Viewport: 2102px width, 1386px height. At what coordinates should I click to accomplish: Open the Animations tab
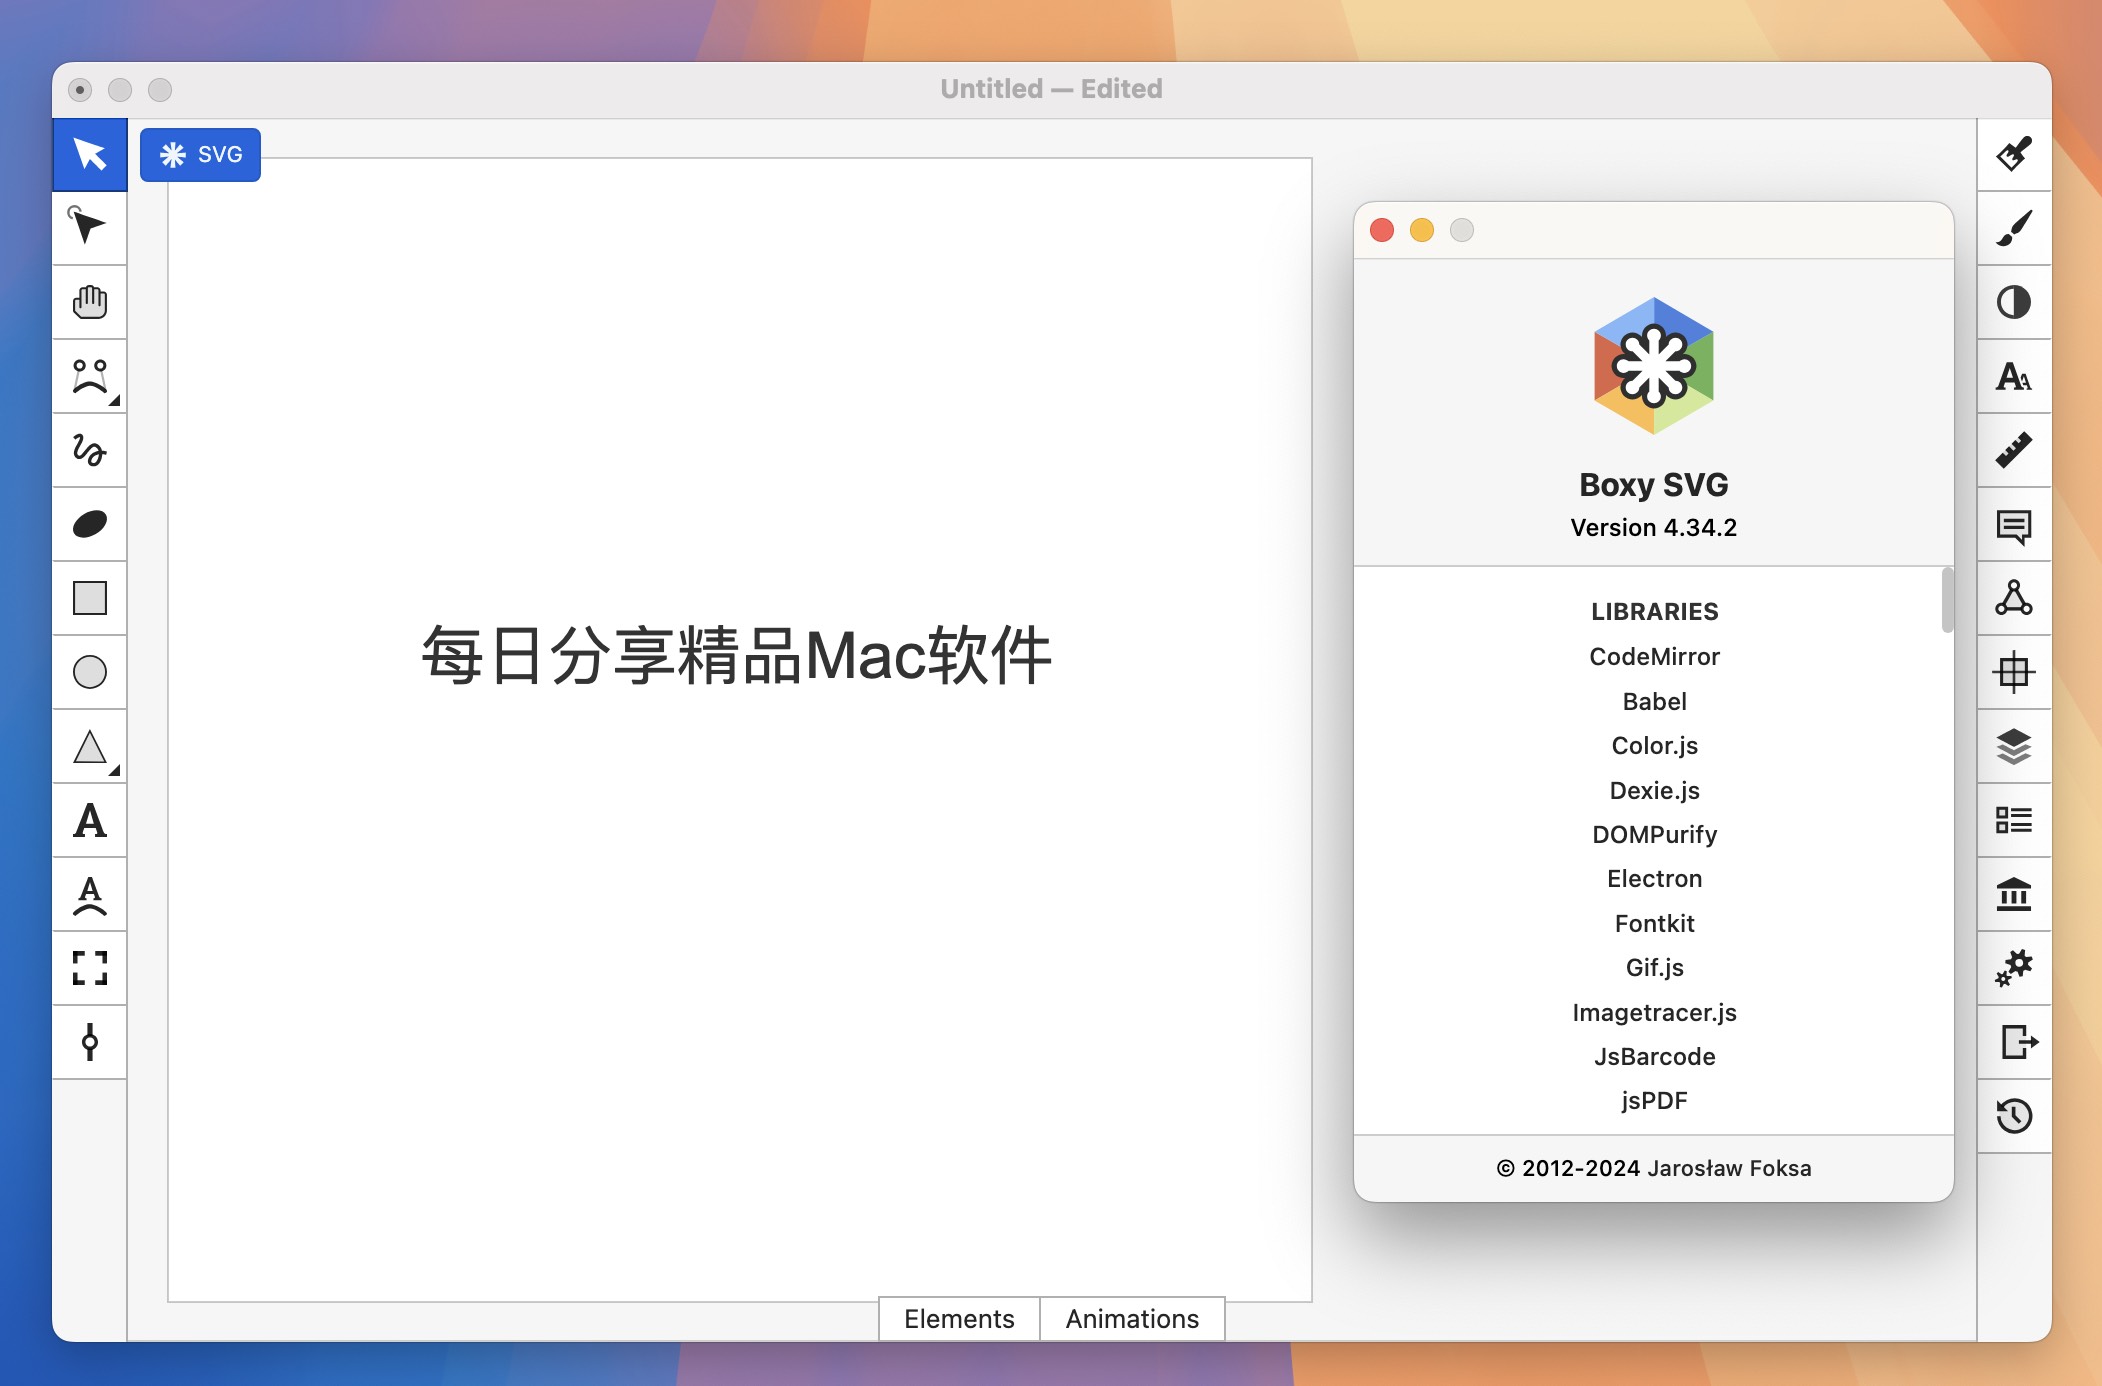(x=1132, y=1319)
